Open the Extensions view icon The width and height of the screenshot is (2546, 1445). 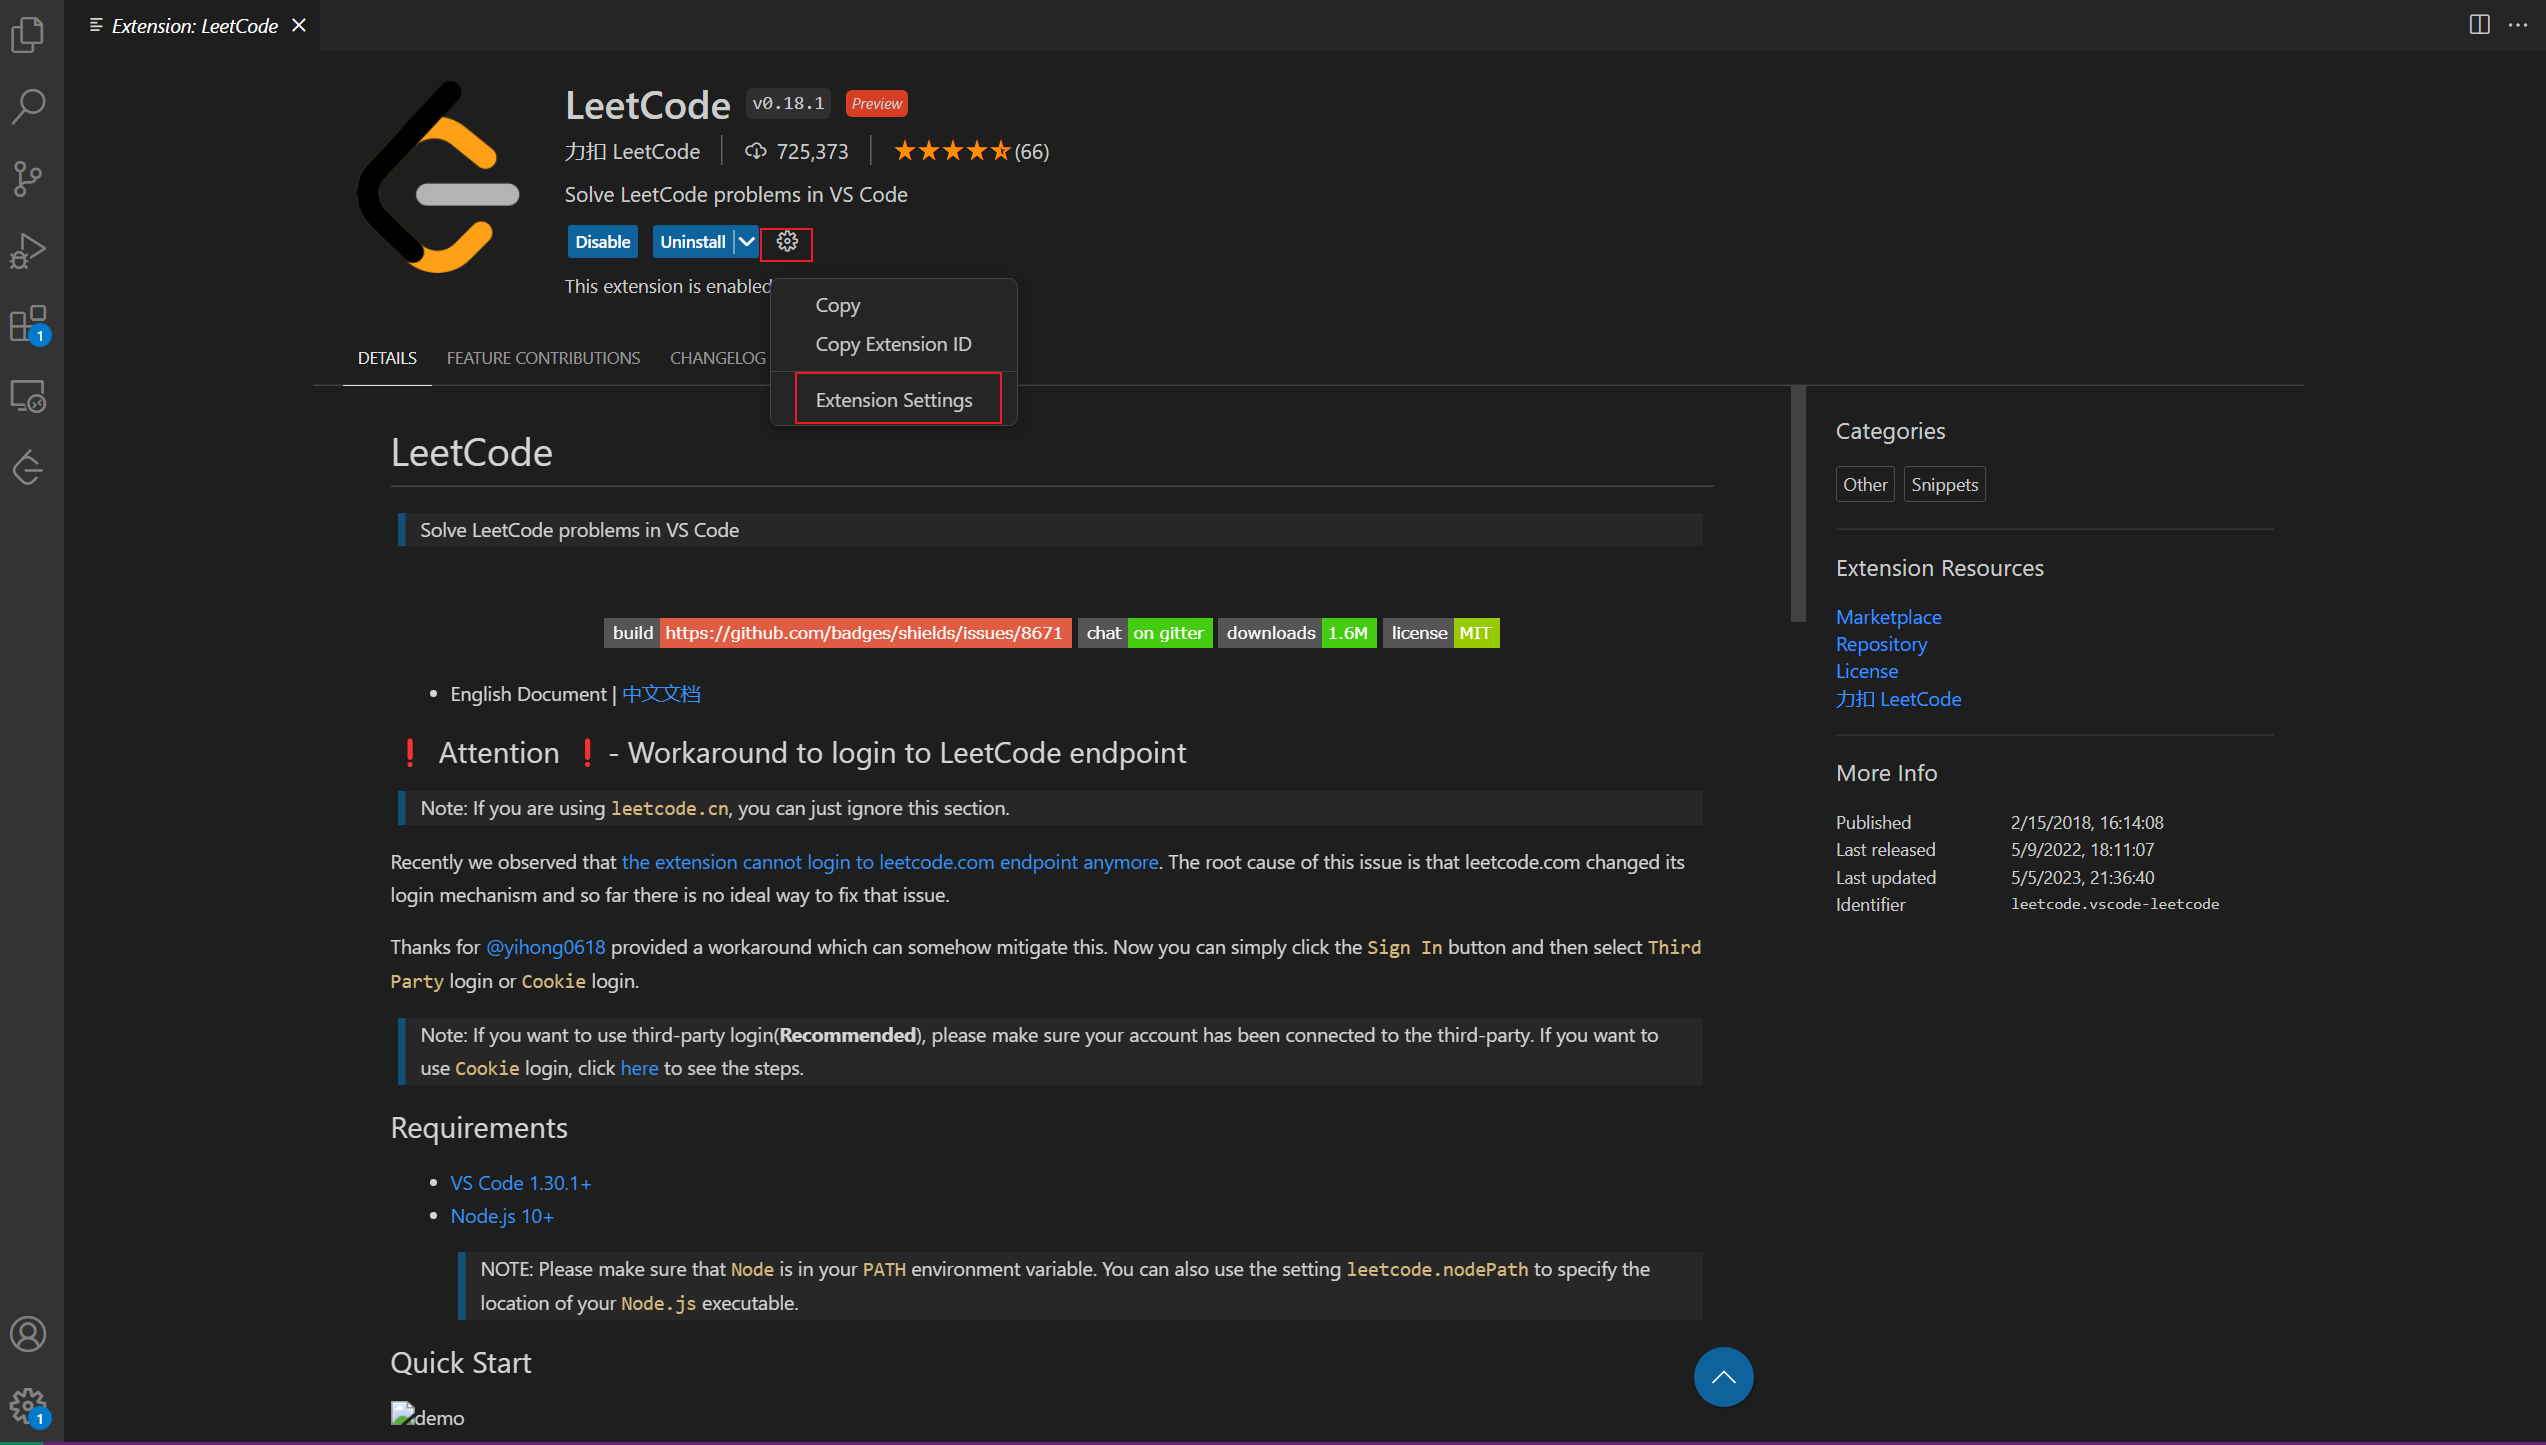point(28,324)
